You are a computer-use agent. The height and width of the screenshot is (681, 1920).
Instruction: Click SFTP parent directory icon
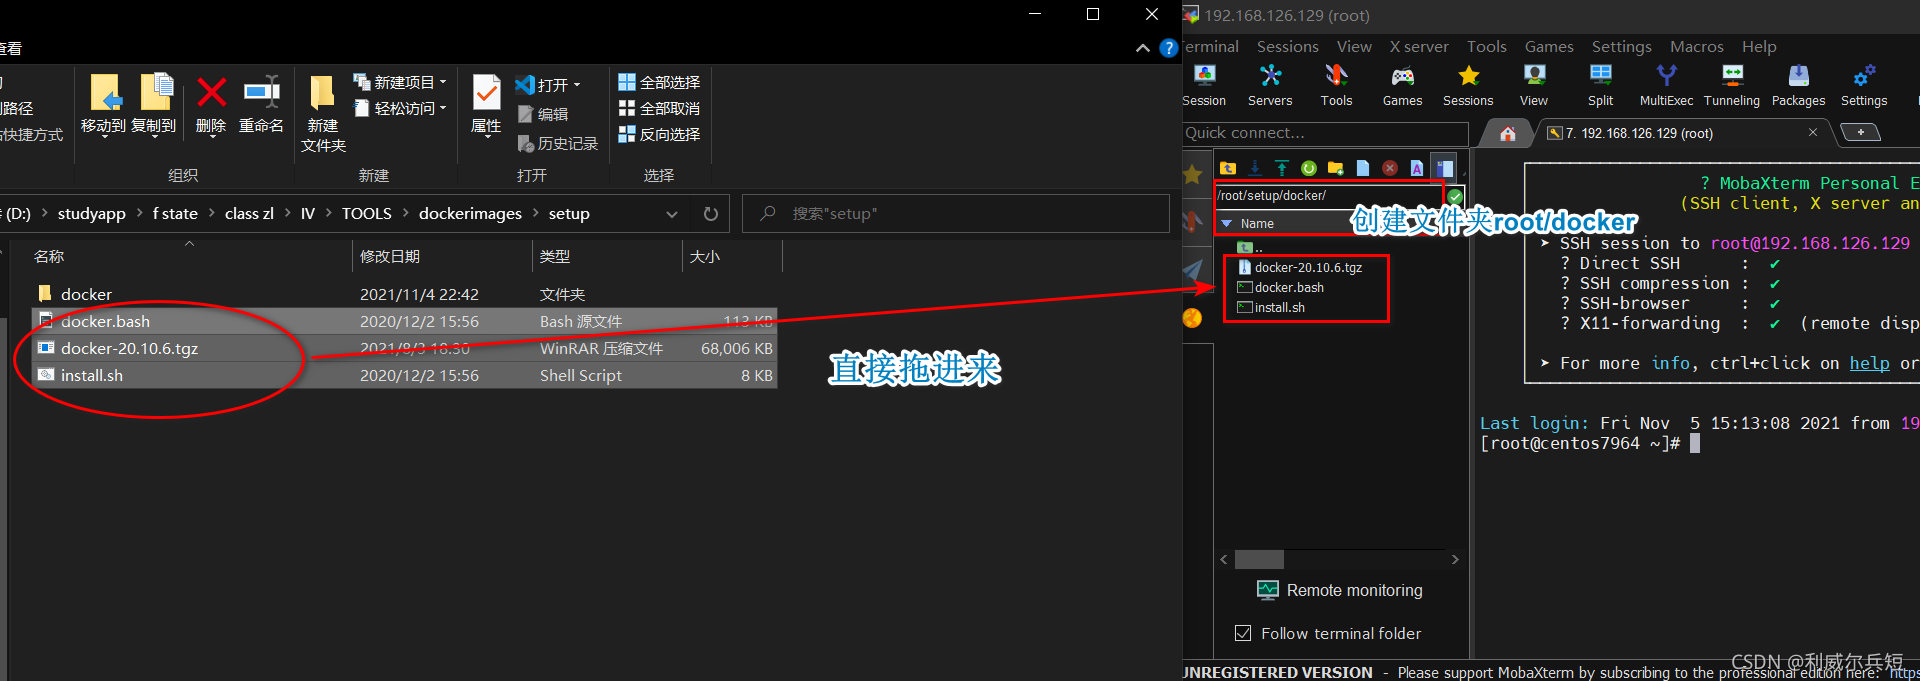coord(1228,168)
